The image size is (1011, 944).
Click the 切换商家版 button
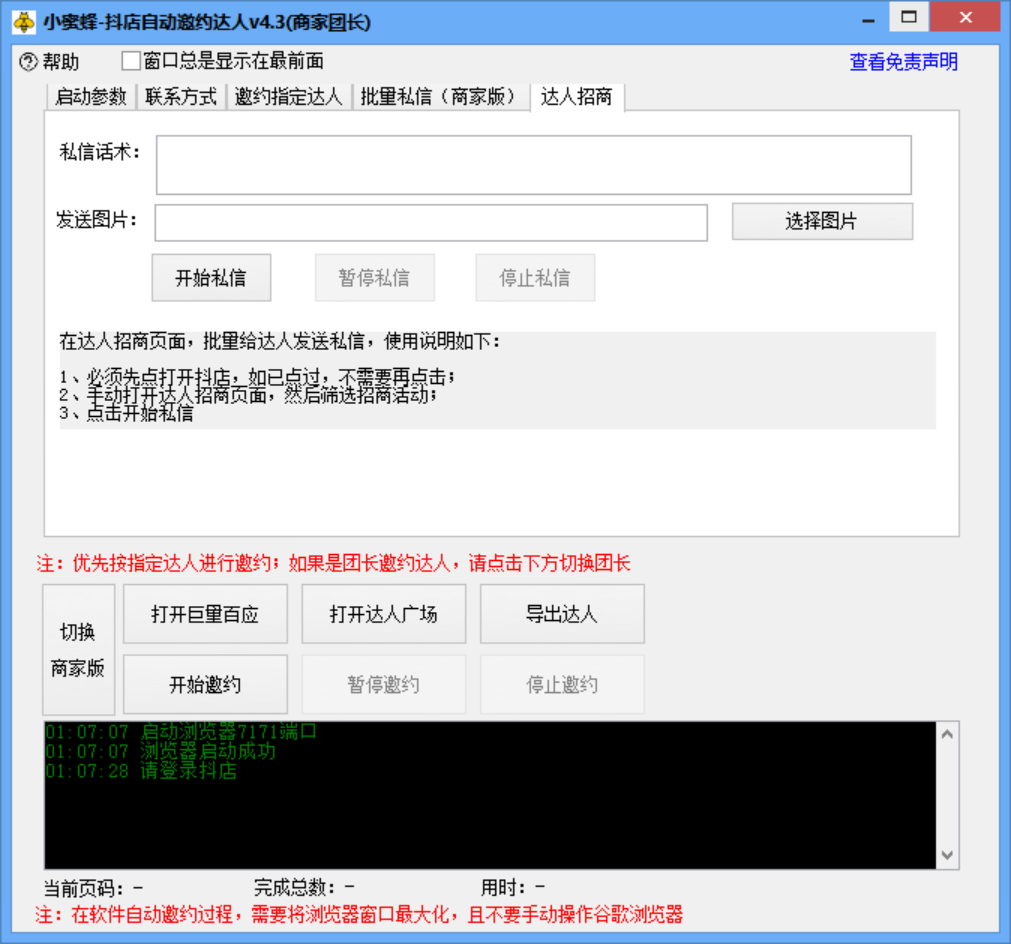(x=78, y=651)
